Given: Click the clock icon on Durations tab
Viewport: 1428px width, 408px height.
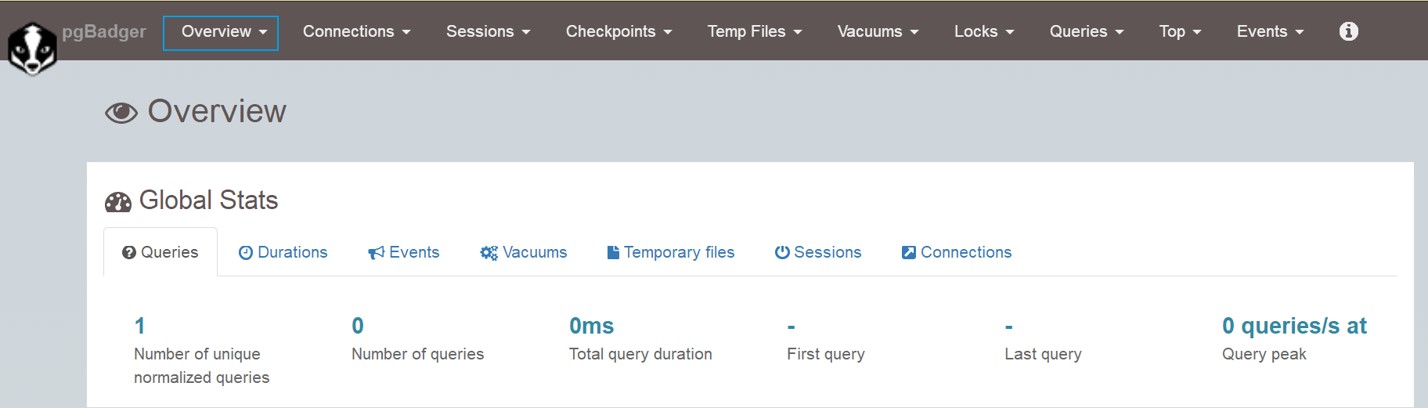Looking at the screenshot, I should coord(245,253).
